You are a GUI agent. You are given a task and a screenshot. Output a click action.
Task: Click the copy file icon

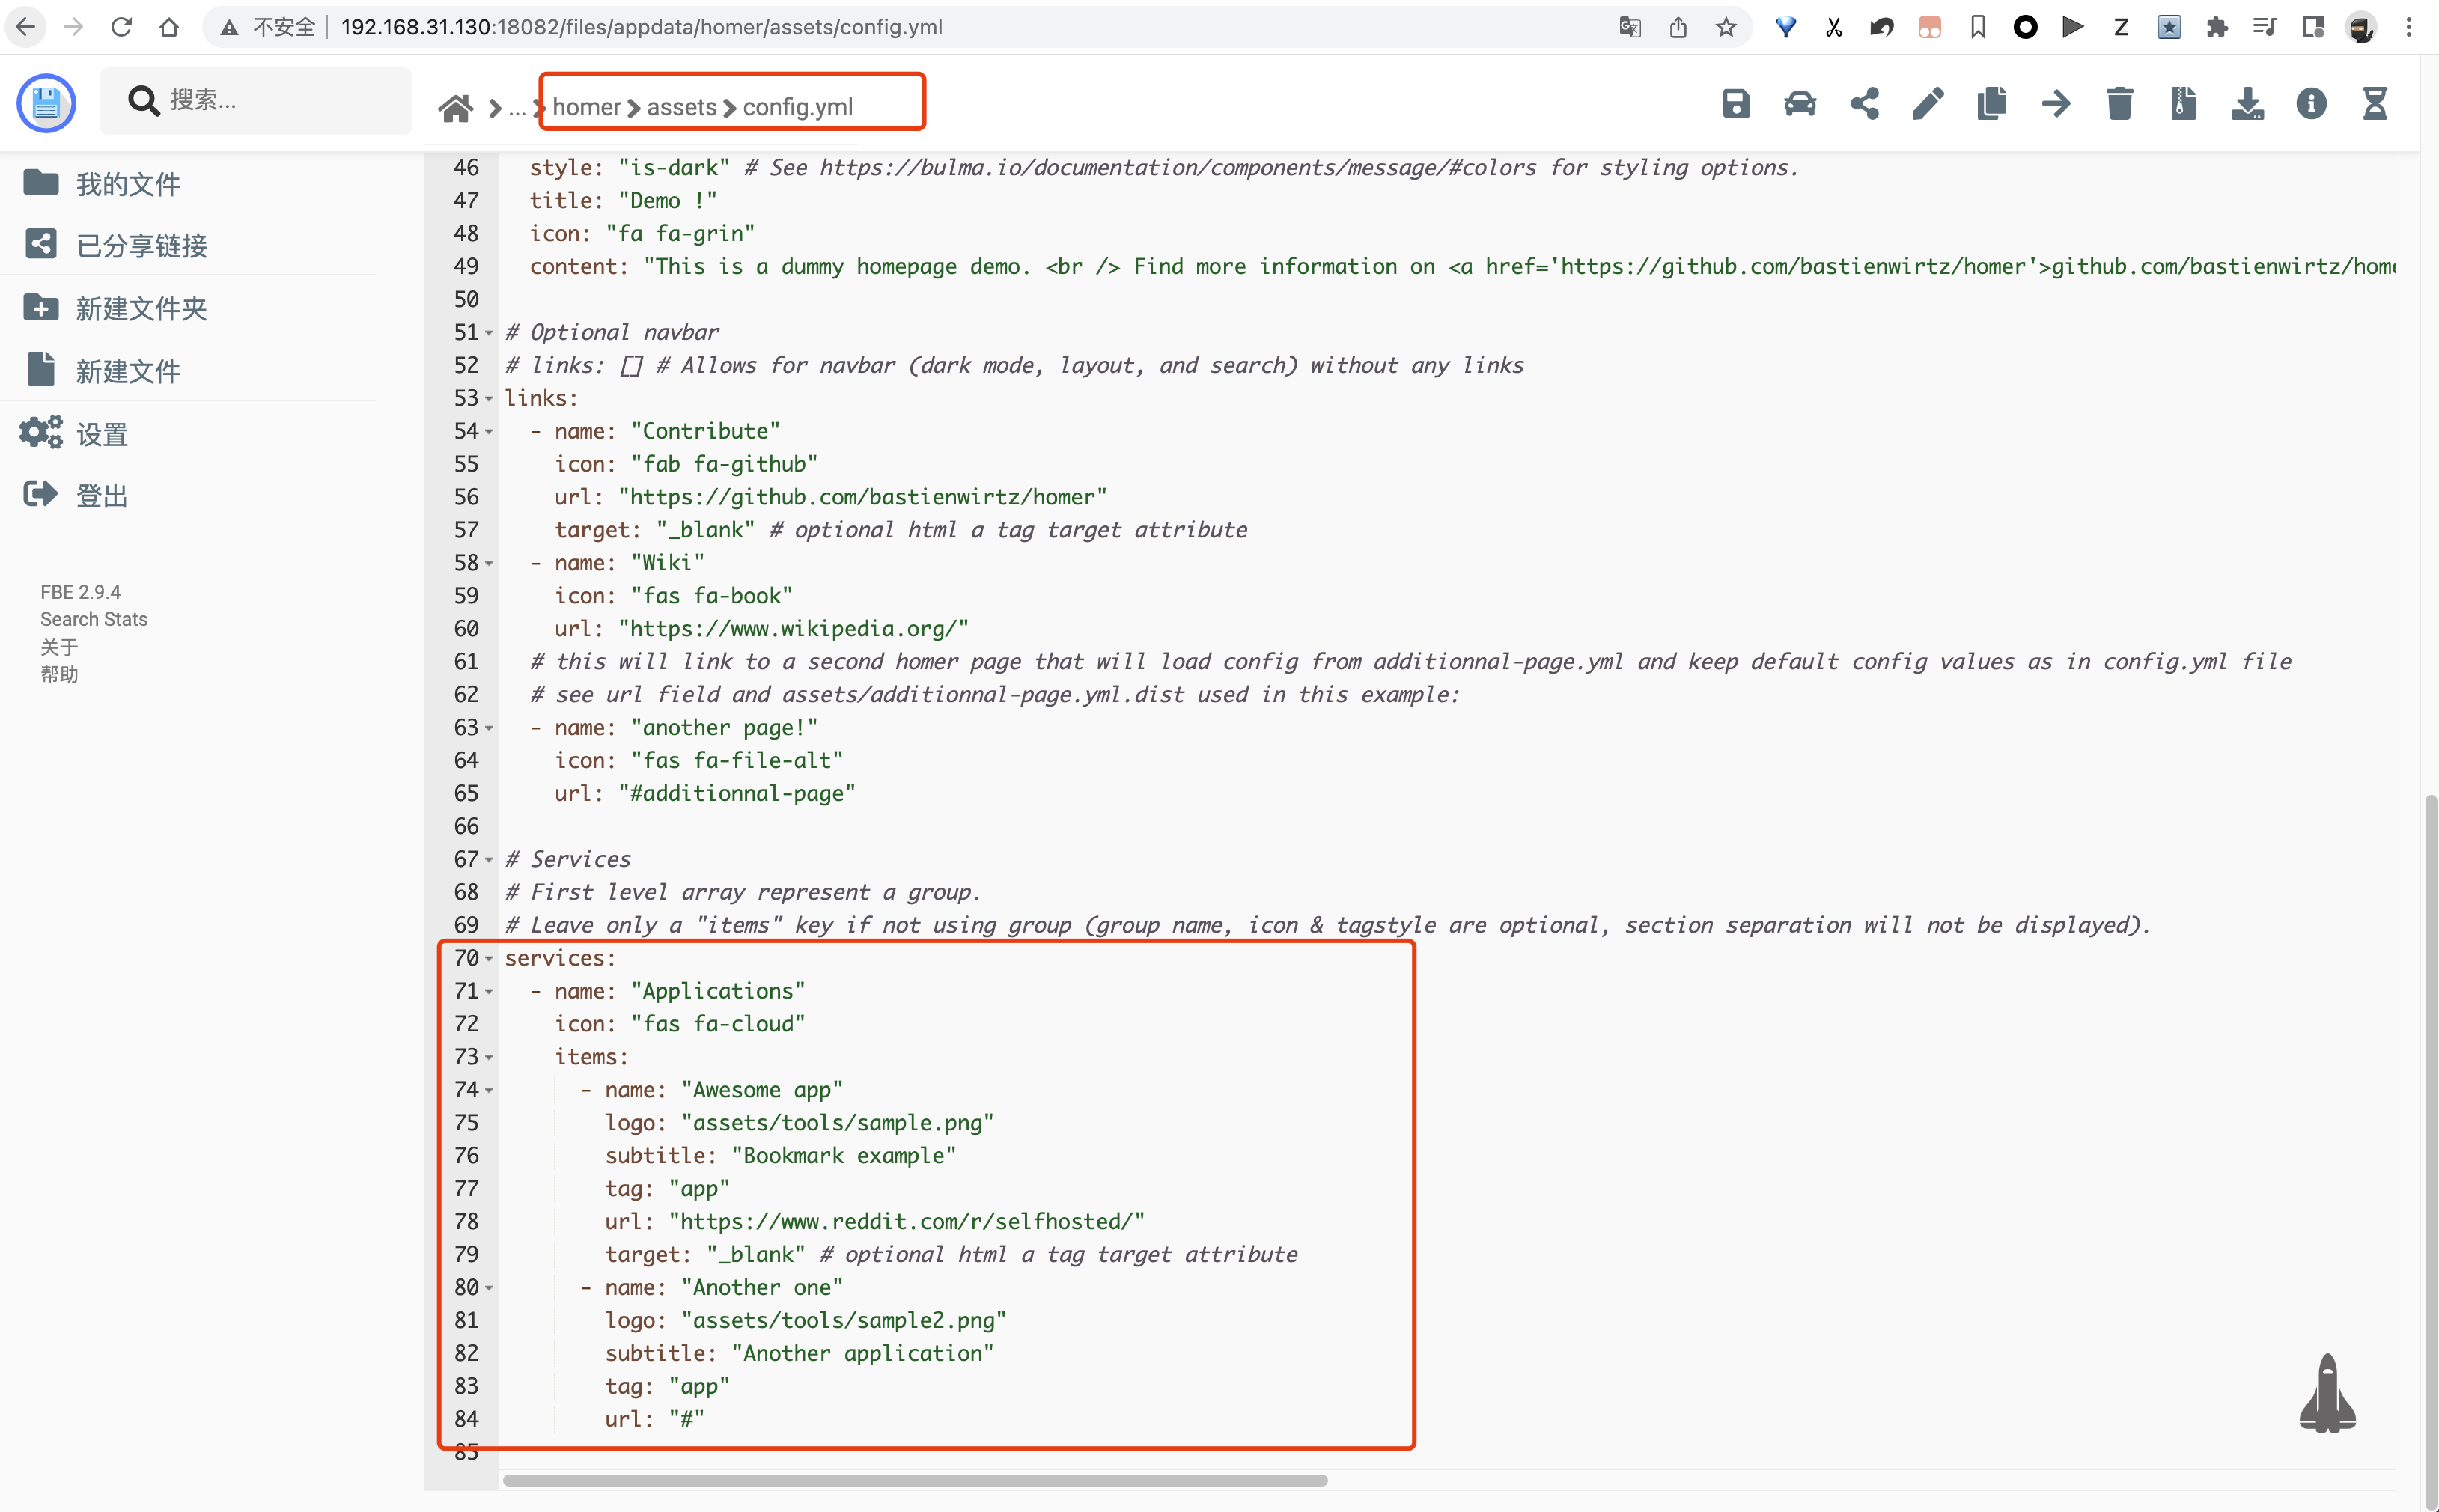(1992, 104)
